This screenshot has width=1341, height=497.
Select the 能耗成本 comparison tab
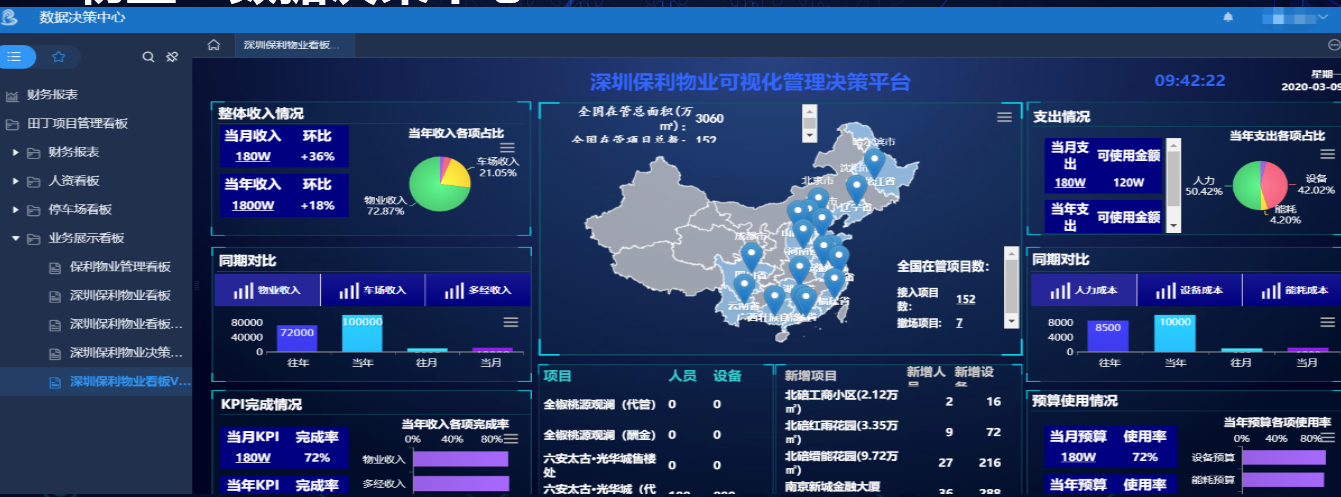tap(1292, 290)
